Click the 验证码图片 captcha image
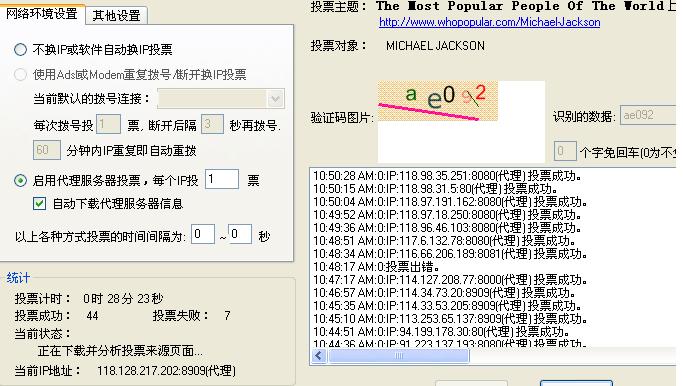 coord(438,101)
